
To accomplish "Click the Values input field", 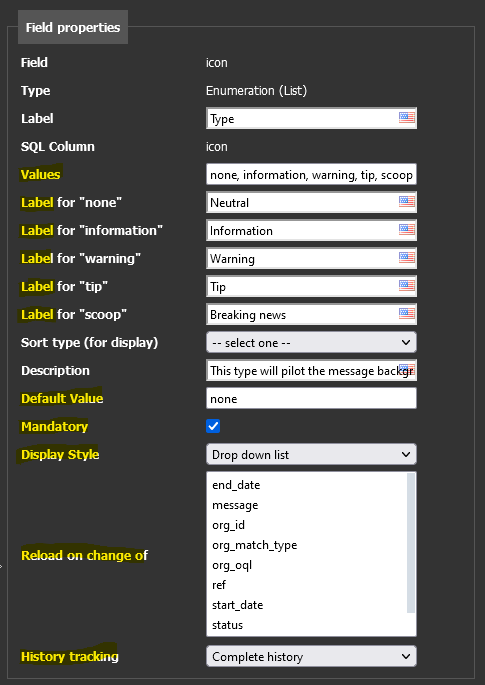I will (311, 175).
